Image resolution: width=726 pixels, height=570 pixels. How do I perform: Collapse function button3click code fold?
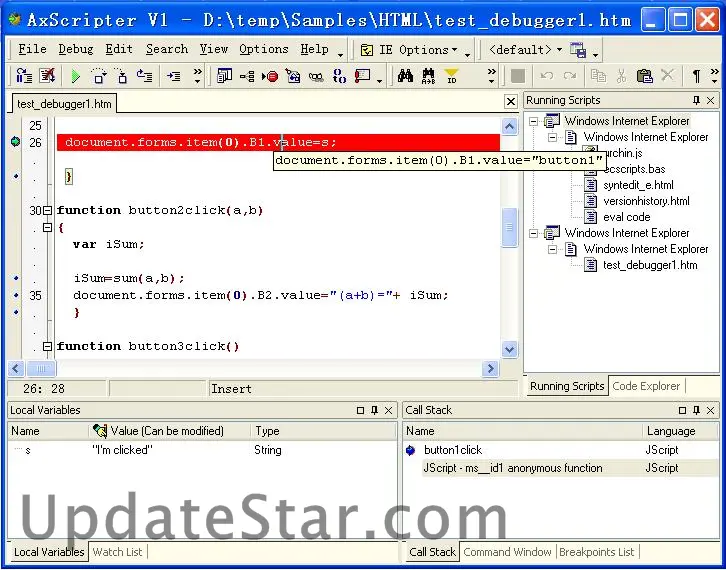(x=47, y=346)
